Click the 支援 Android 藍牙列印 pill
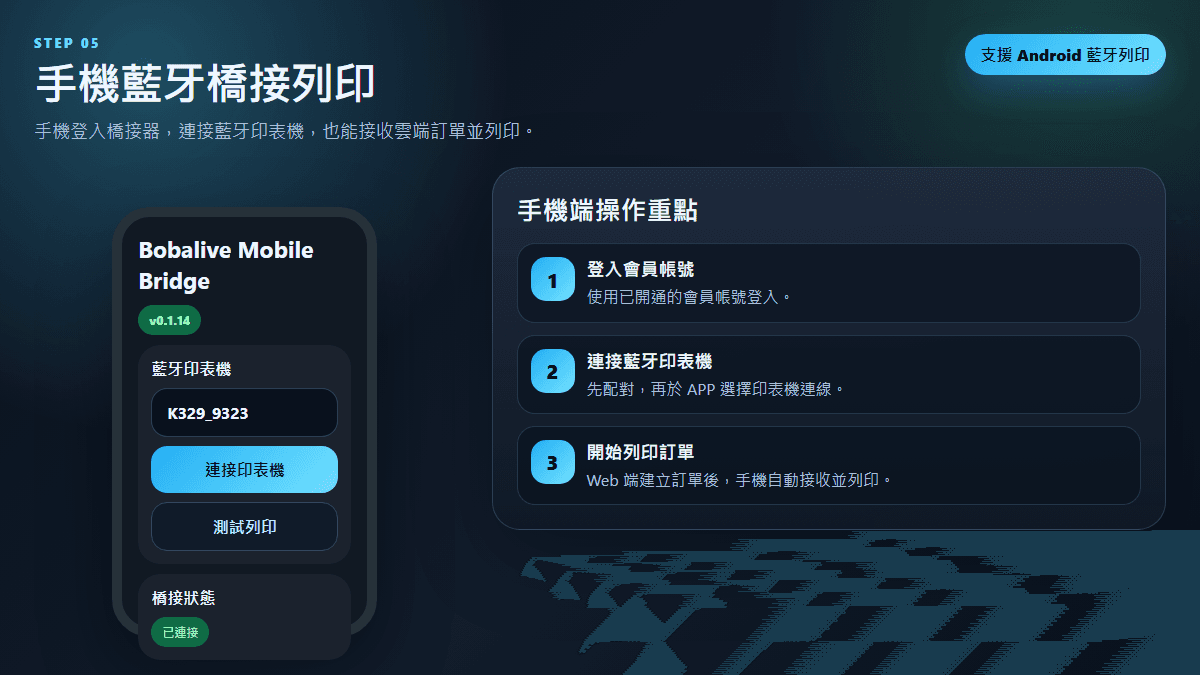The height and width of the screenshot is (675, 1200). tap(1065, 55)
